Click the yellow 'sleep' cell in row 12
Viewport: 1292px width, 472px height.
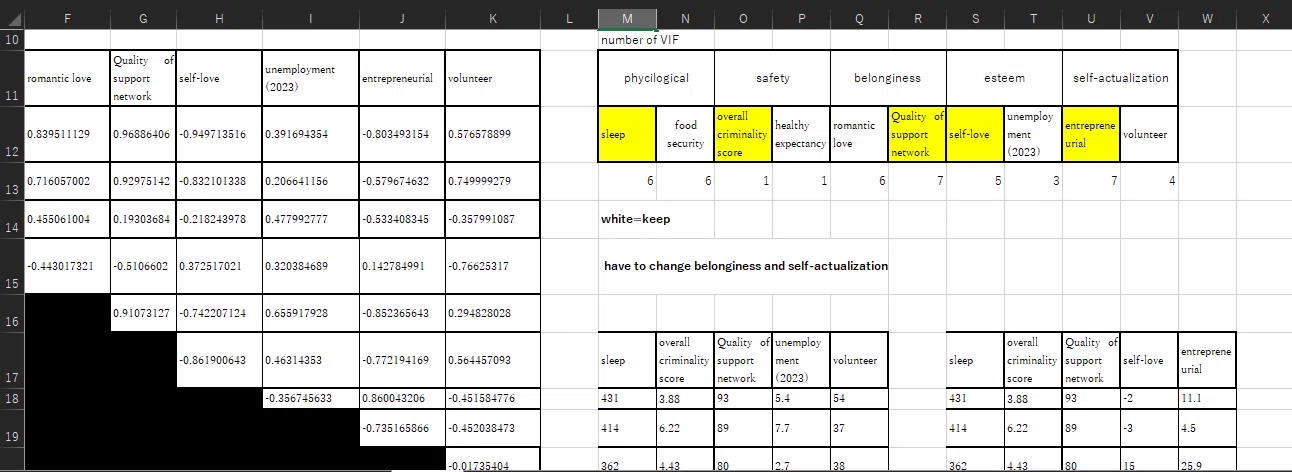coord(628,134)
